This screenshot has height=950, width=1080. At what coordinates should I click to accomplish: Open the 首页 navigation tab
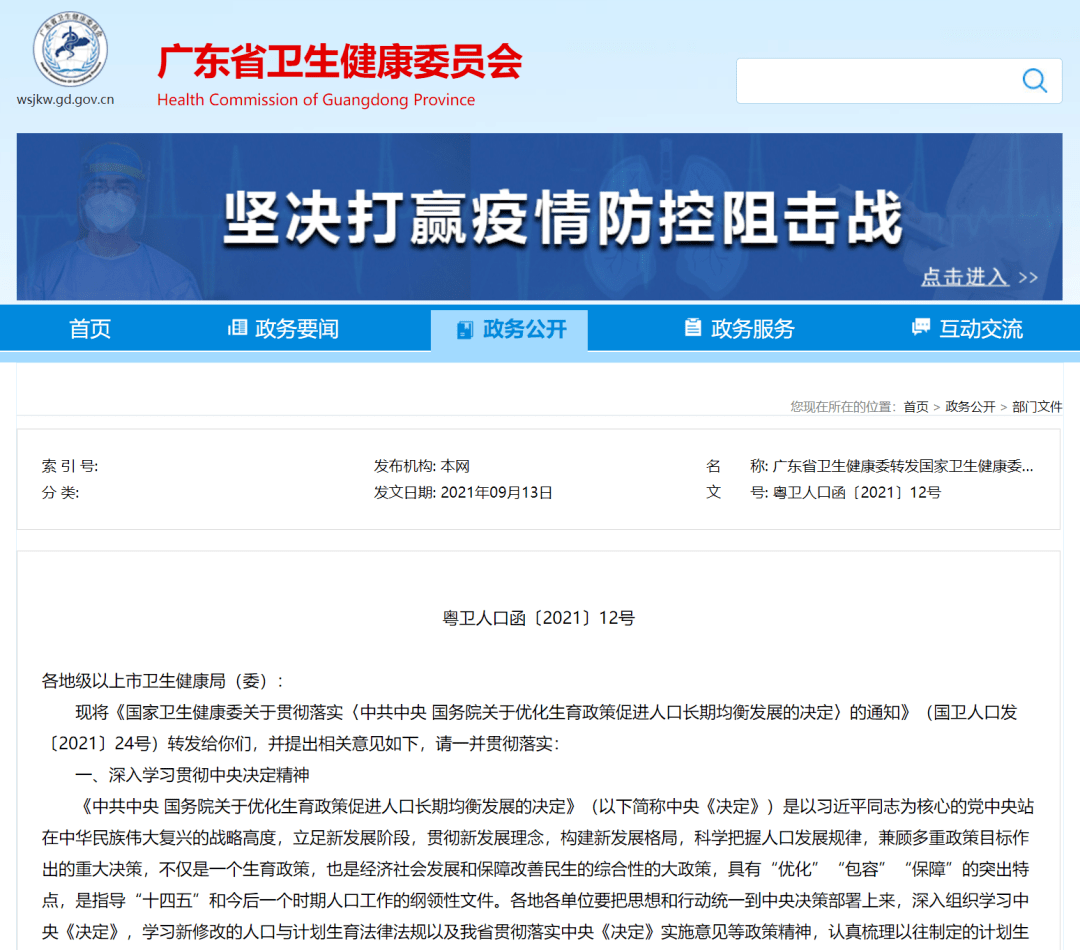[90, 329]
